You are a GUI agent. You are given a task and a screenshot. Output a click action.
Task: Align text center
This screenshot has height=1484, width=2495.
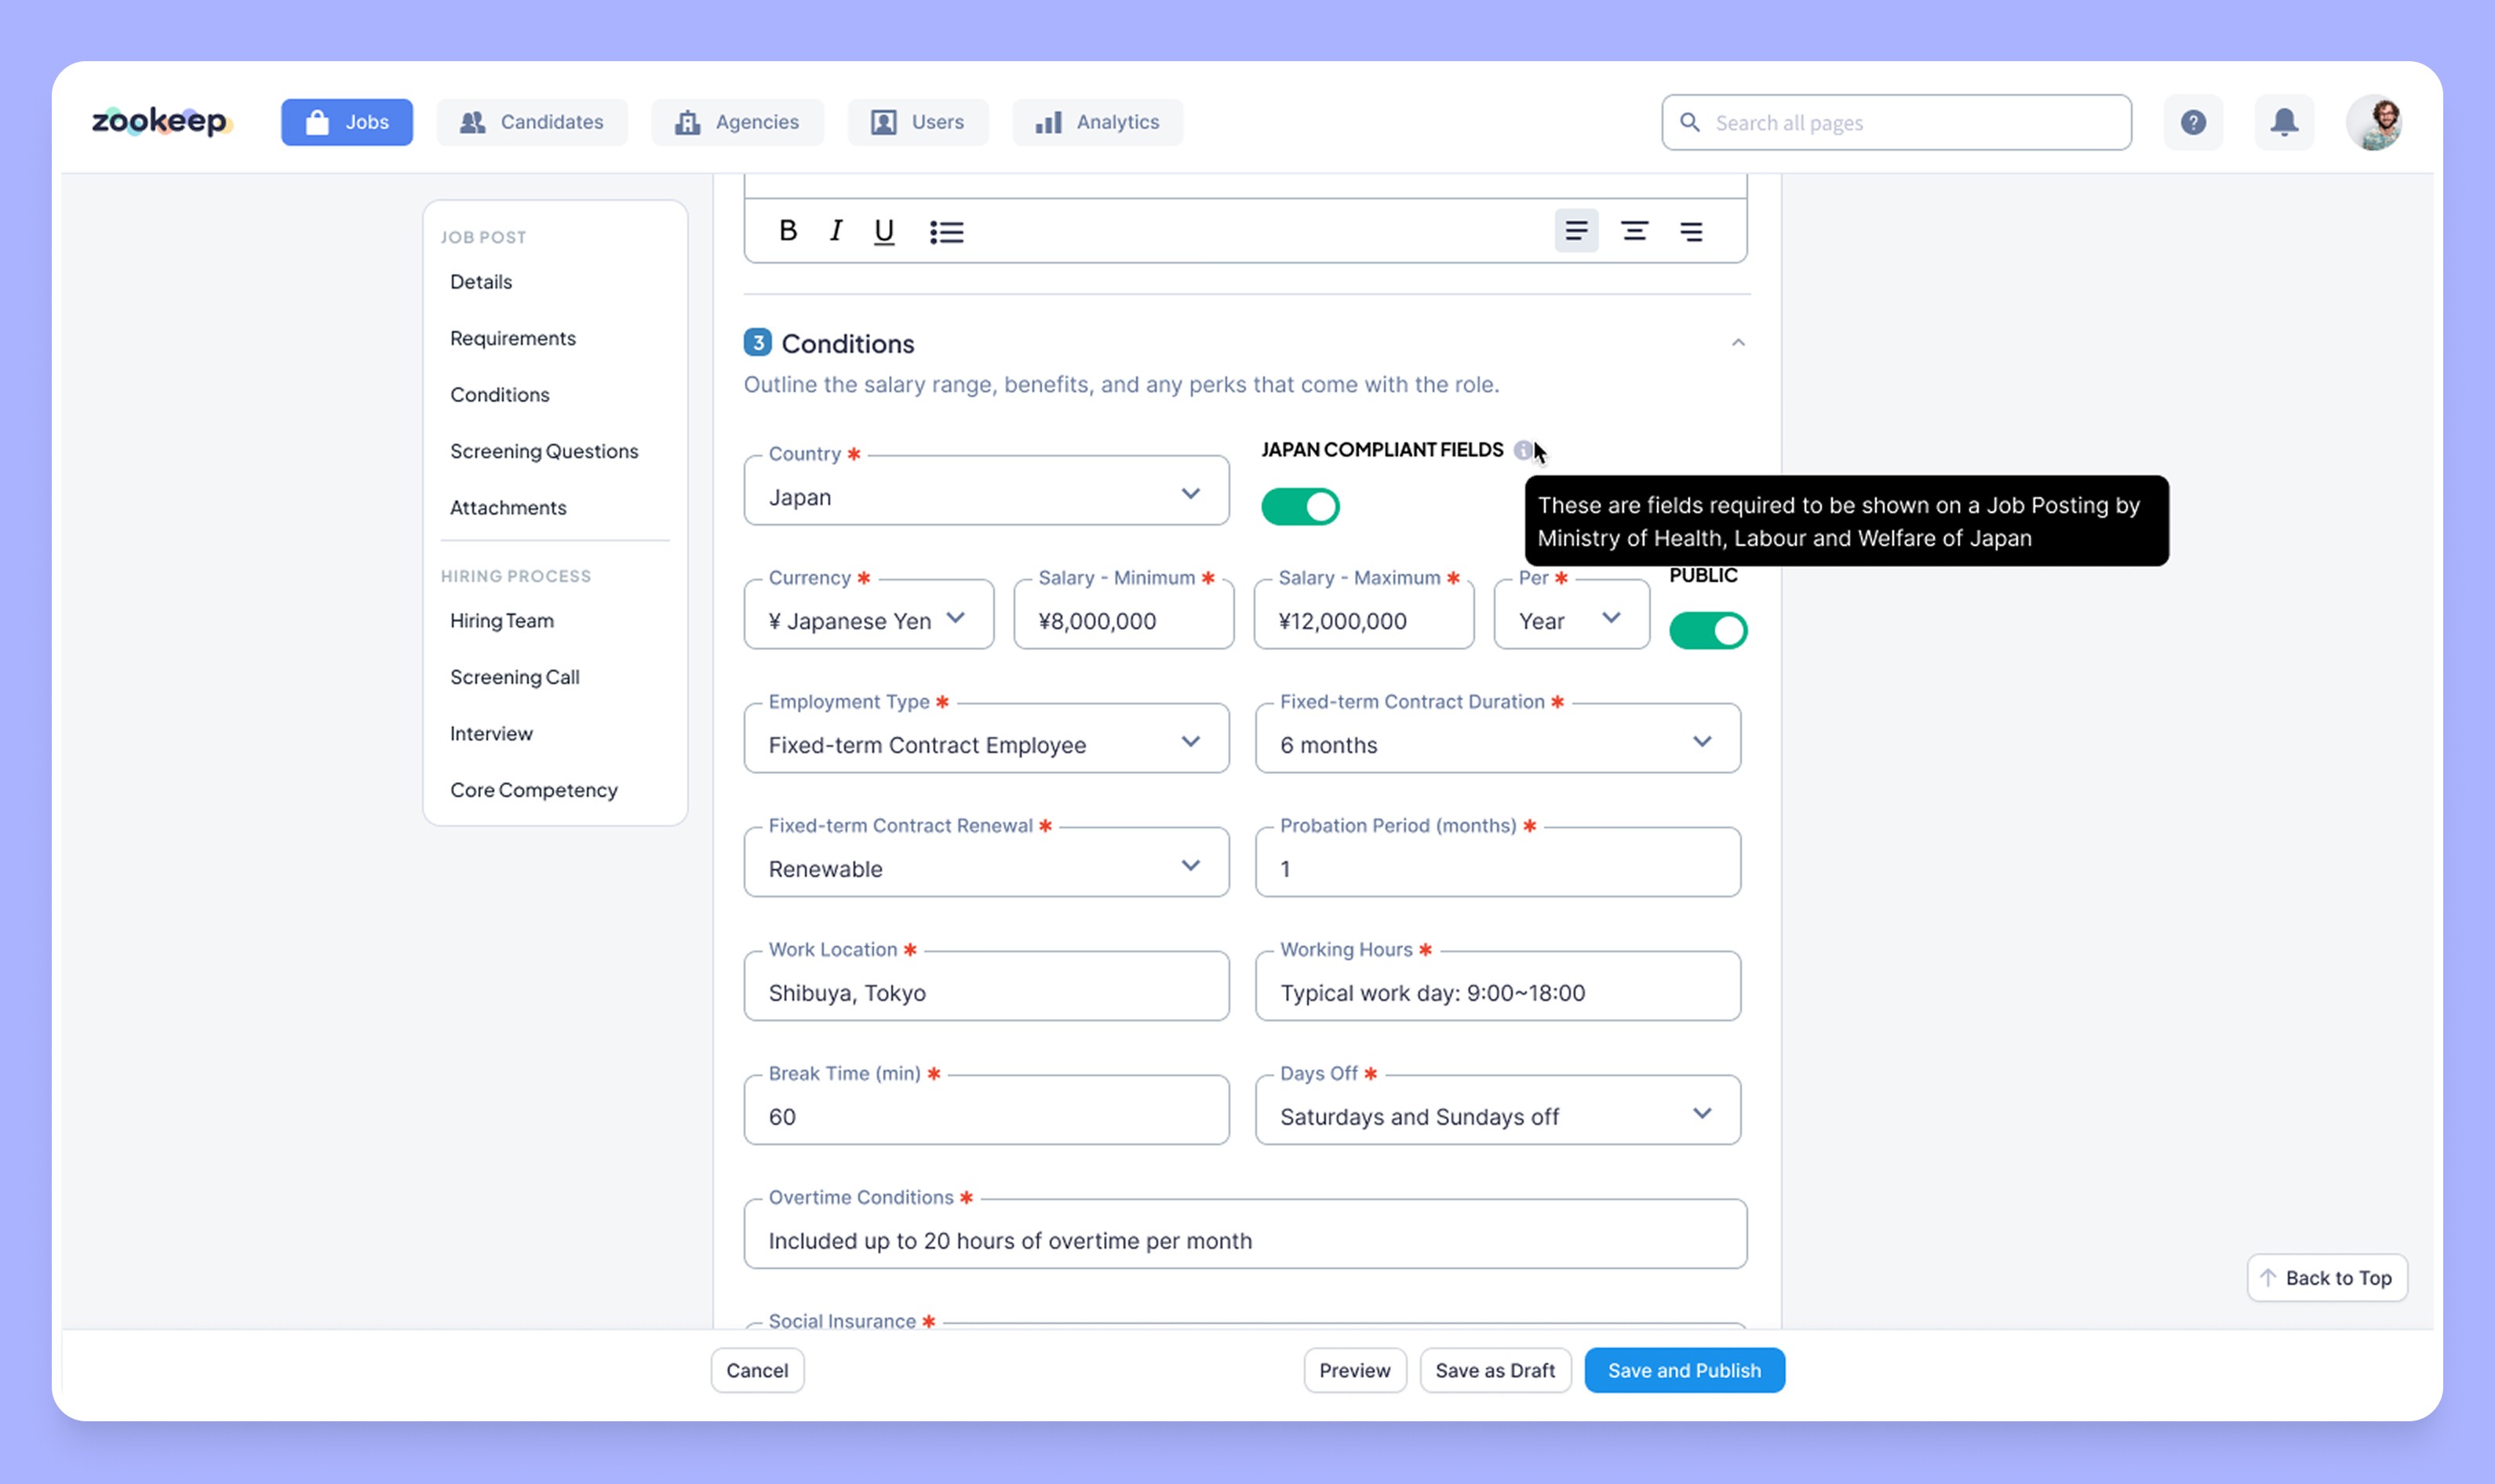click(1634, 231)
